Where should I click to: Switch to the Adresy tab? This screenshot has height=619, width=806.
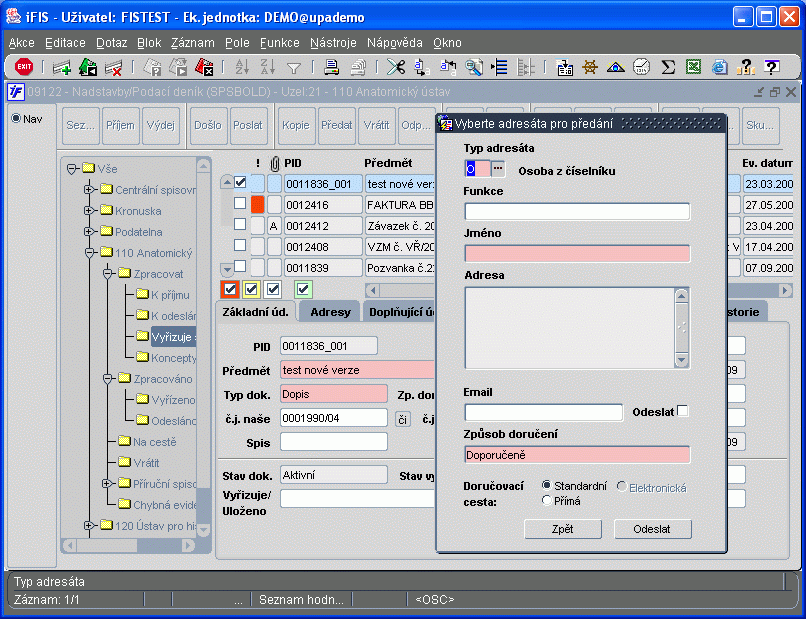click(330, 312)
